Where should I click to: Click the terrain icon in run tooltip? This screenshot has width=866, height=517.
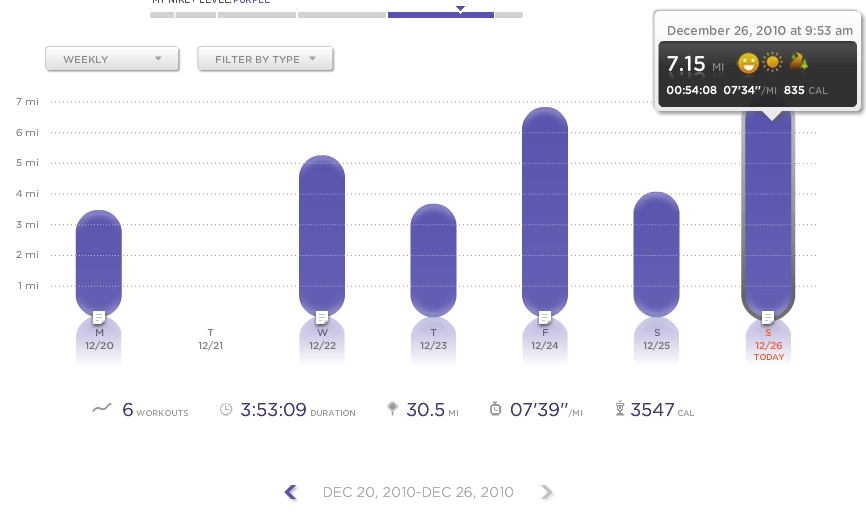pyautogui.click(x=798, y=64)
